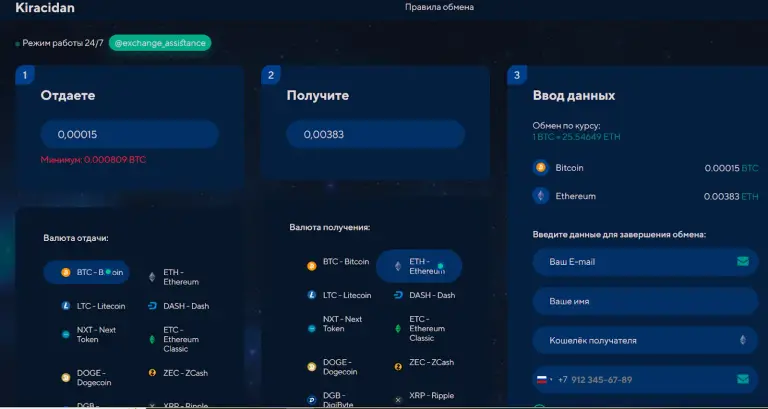
Task: Click the Валюта получения: heading
Action: pyautogui.click(x=330, y=227)
